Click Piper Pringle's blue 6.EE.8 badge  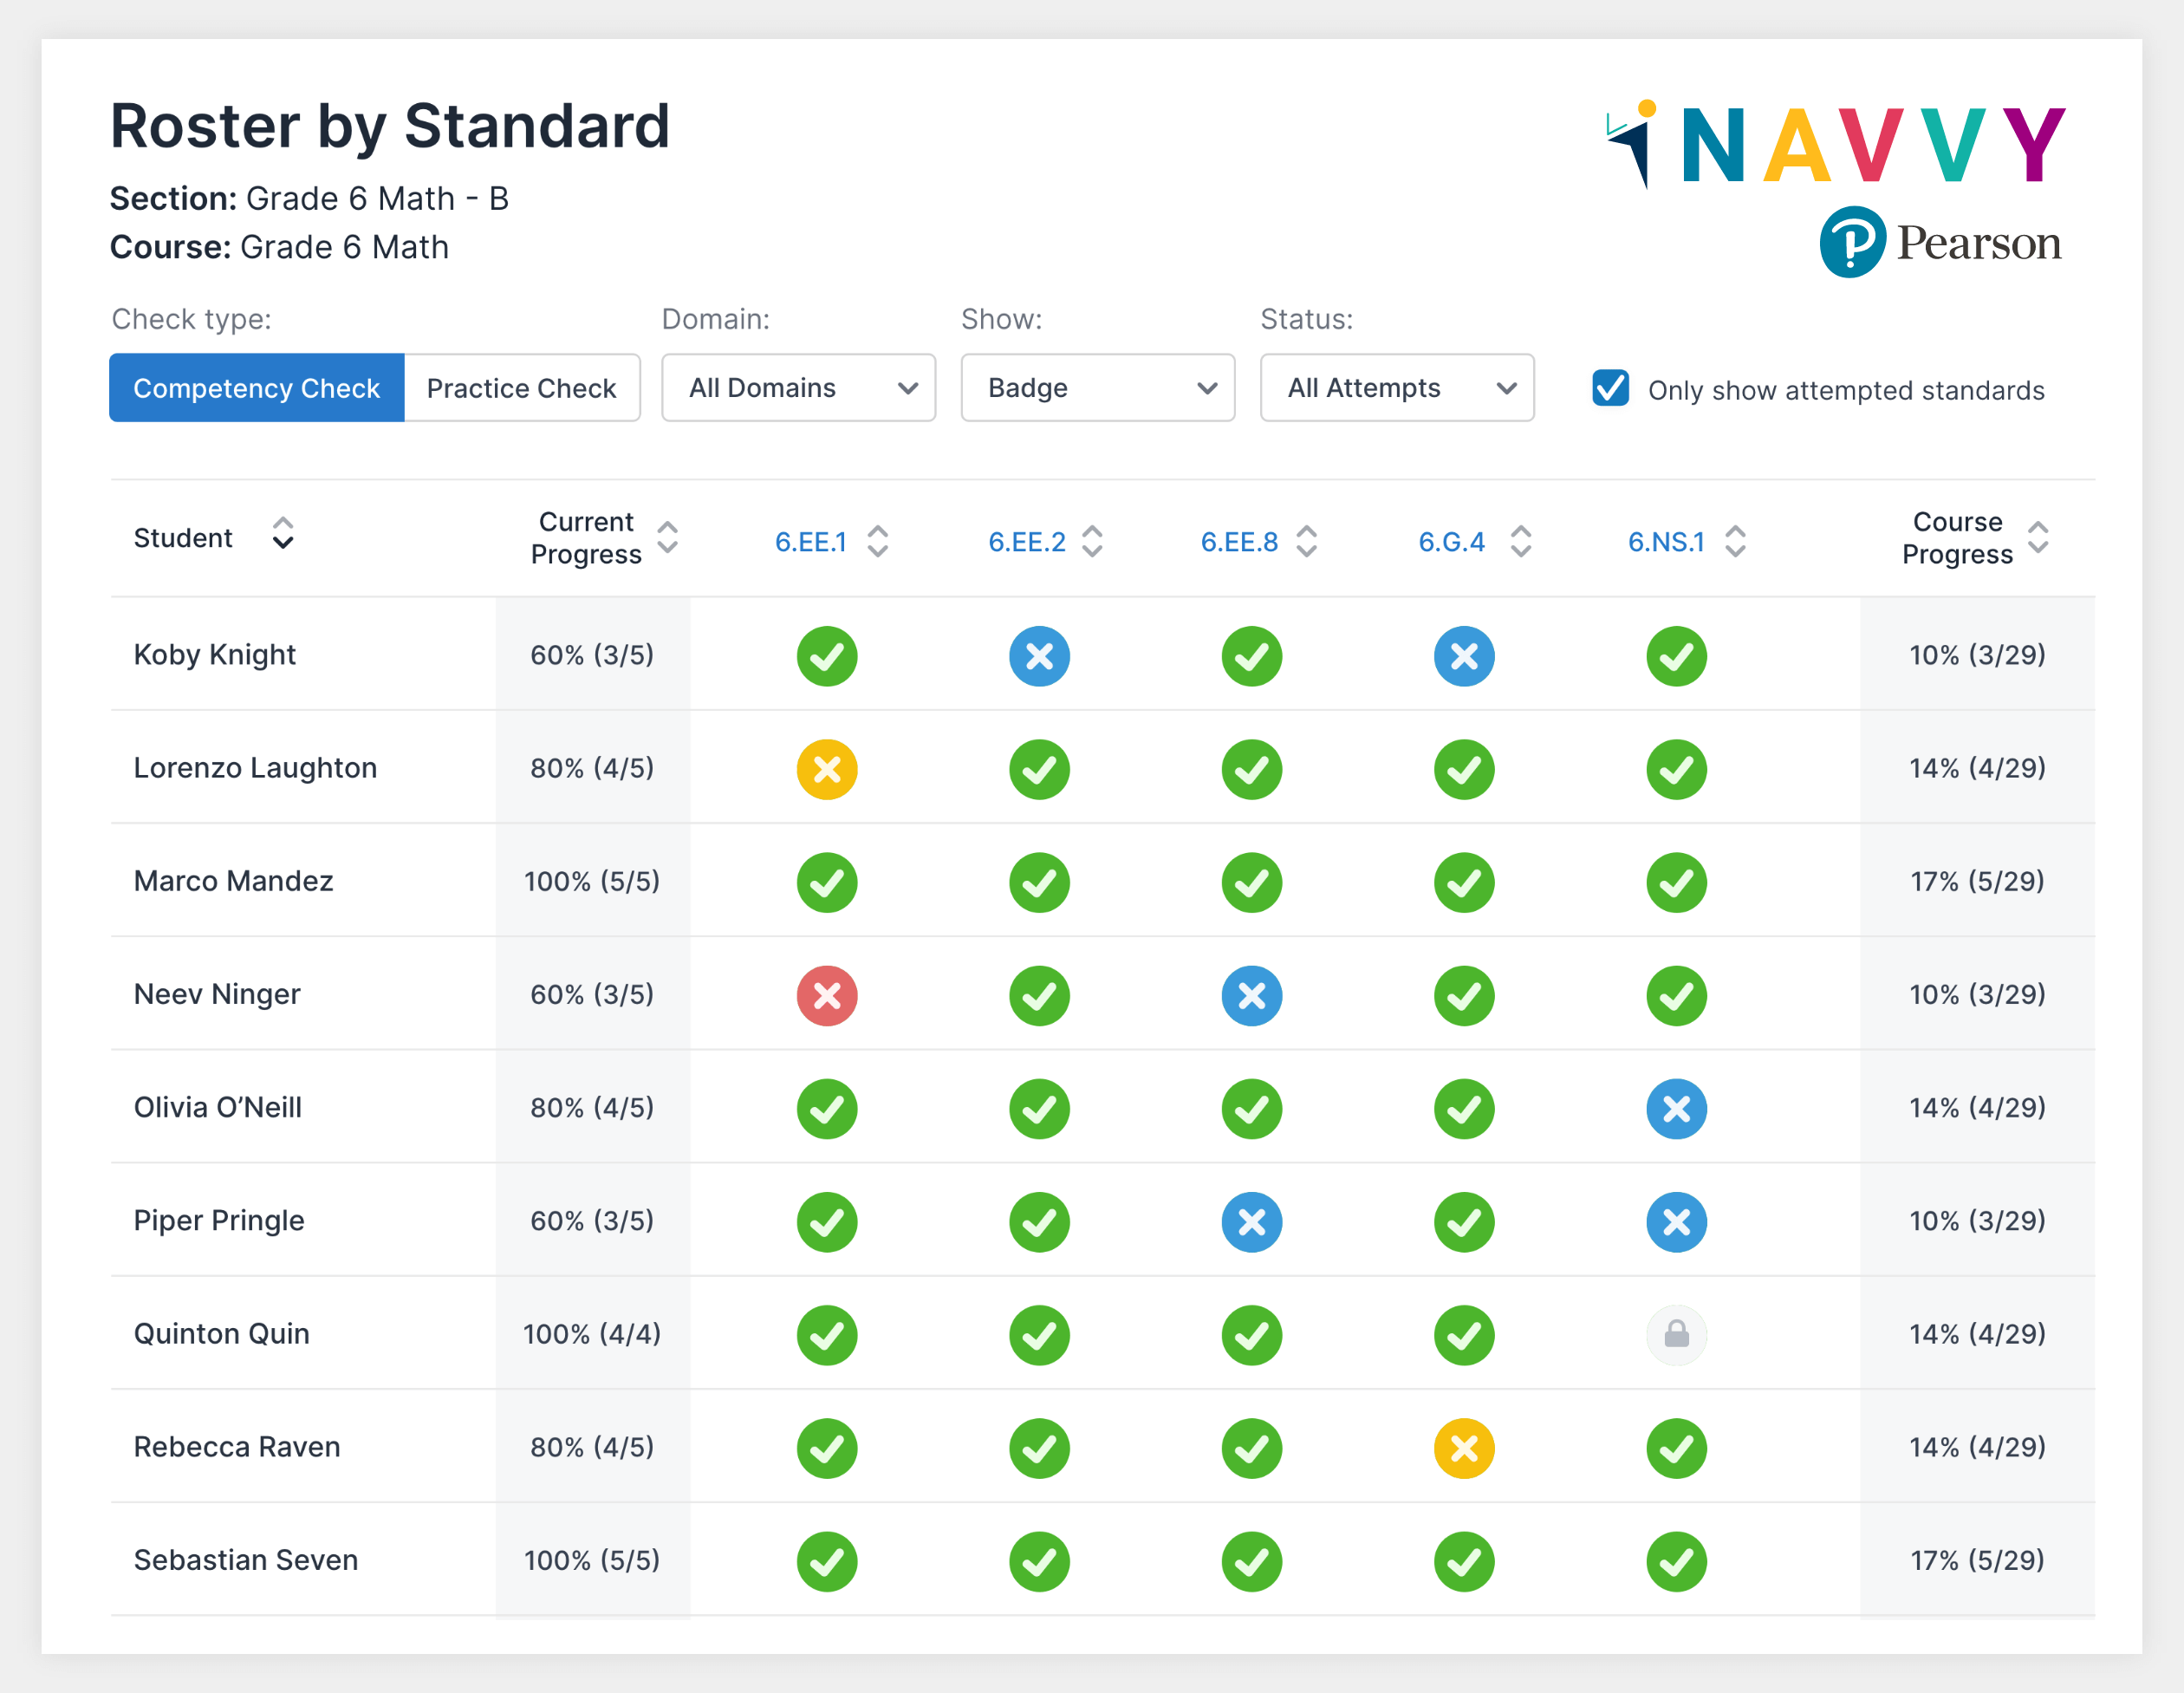tap(1251, 1221)
